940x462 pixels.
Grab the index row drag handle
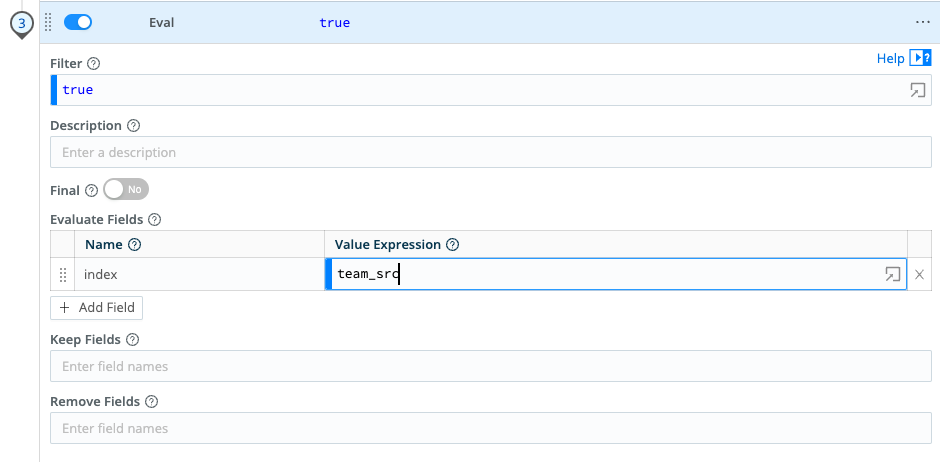click(63, 275)
